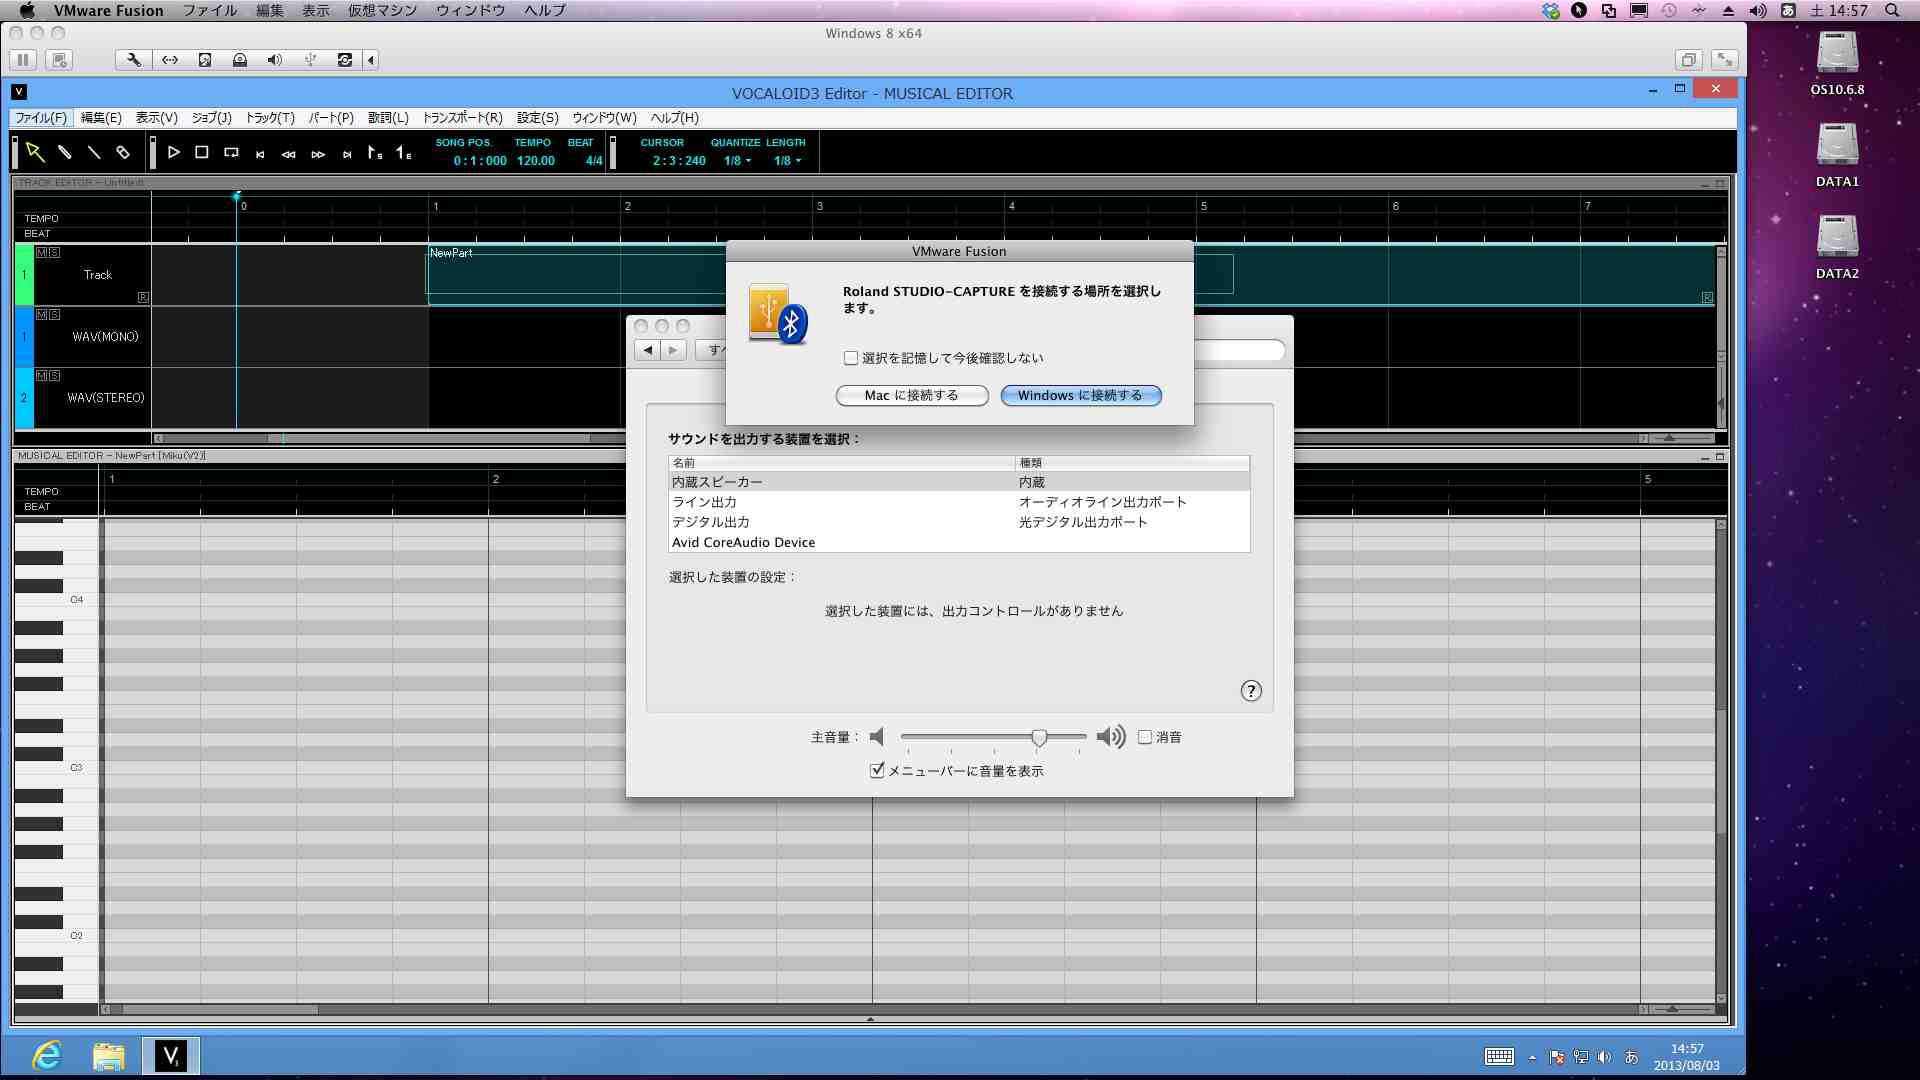1920x1080 pixels.
Task: Take a VMware snapshot with toolbar button
Action: point(60,60)
